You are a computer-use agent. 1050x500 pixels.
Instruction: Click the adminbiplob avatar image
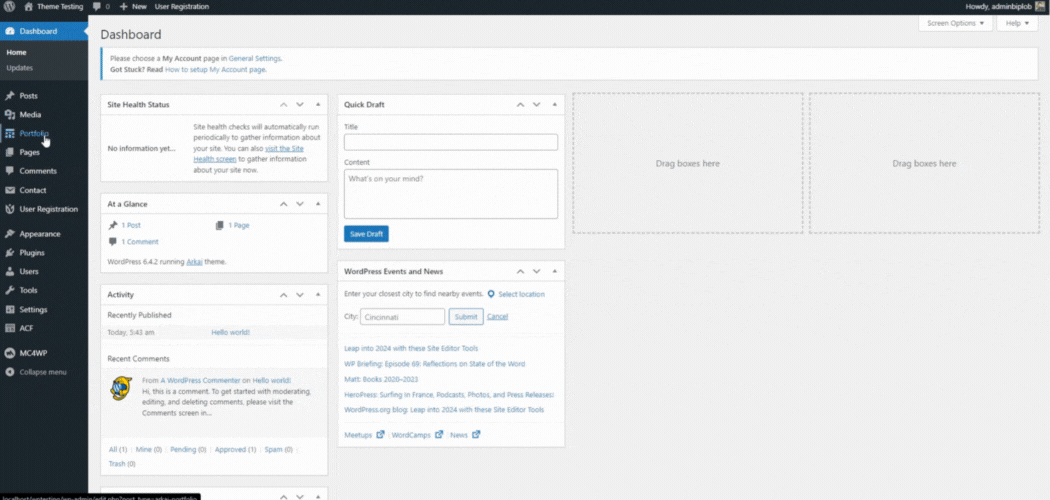[x=1040, y=7]
